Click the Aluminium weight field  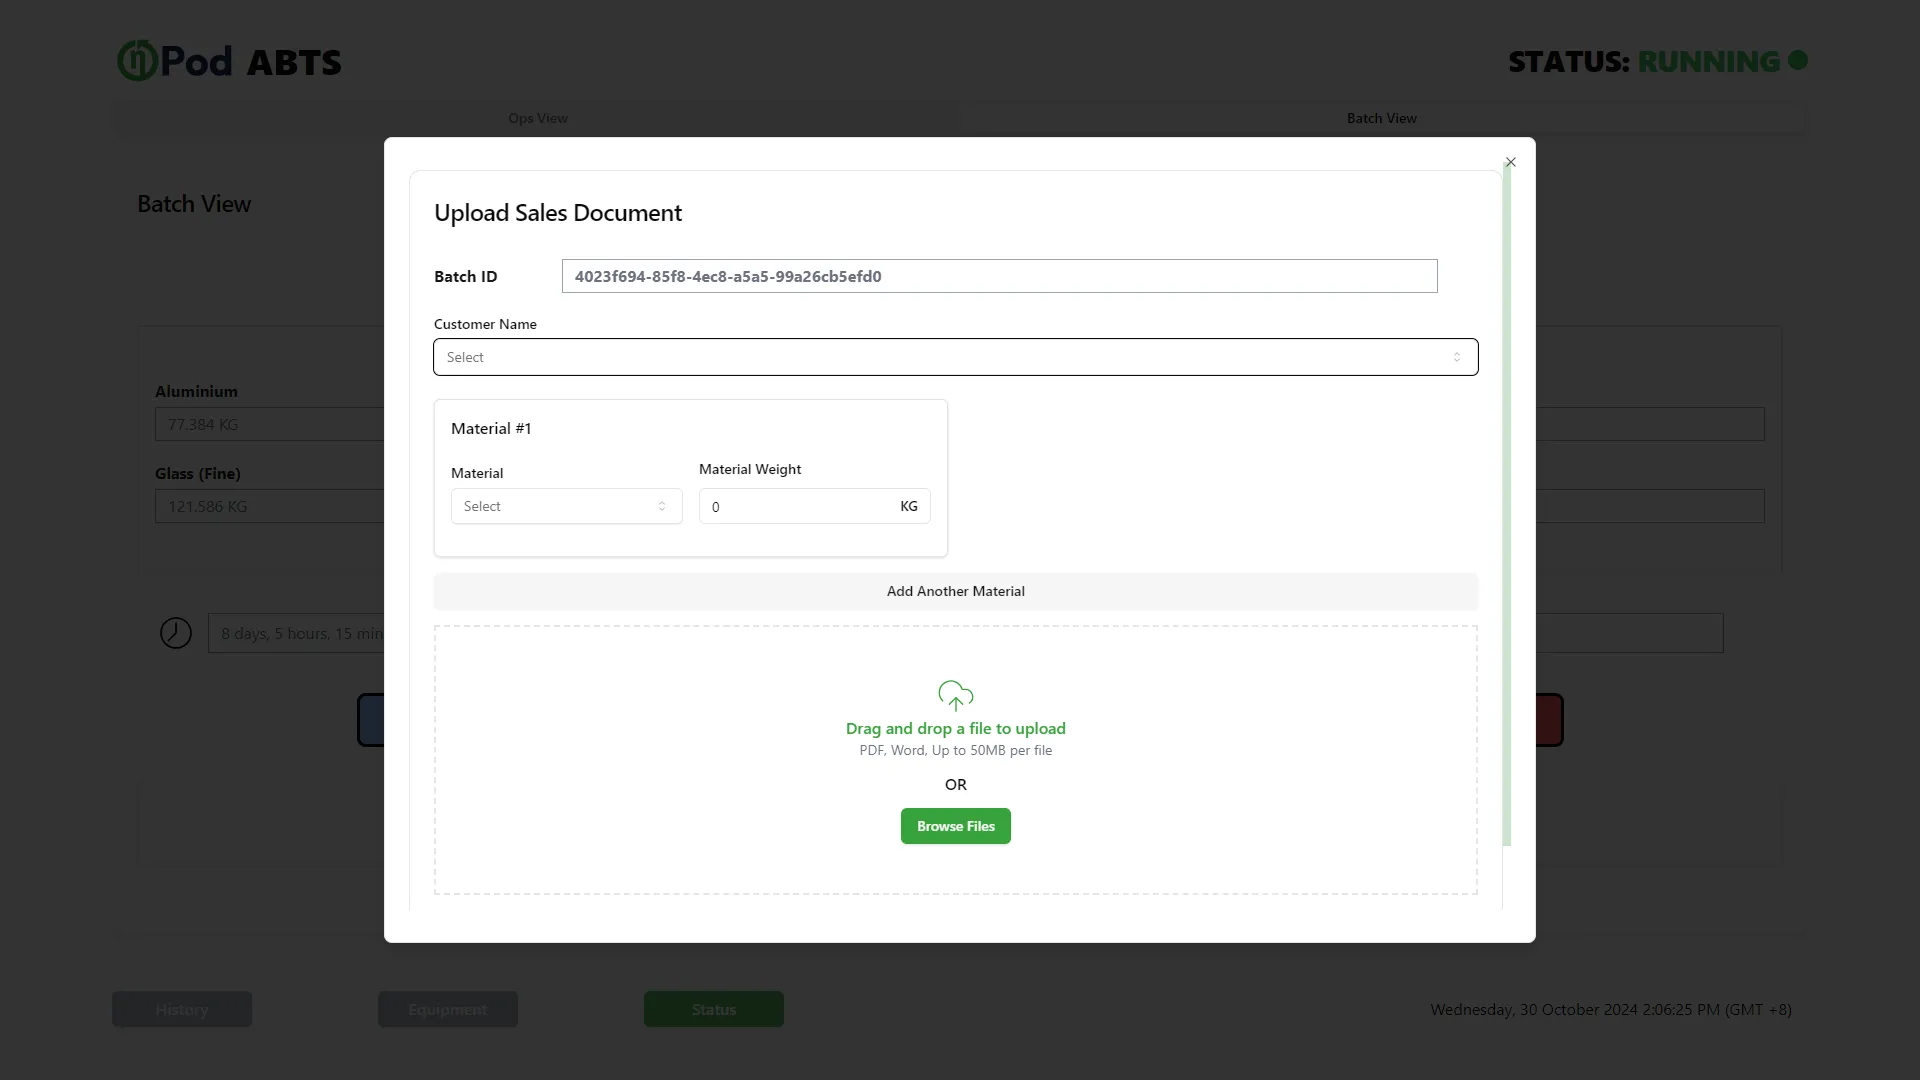(270, 424)
